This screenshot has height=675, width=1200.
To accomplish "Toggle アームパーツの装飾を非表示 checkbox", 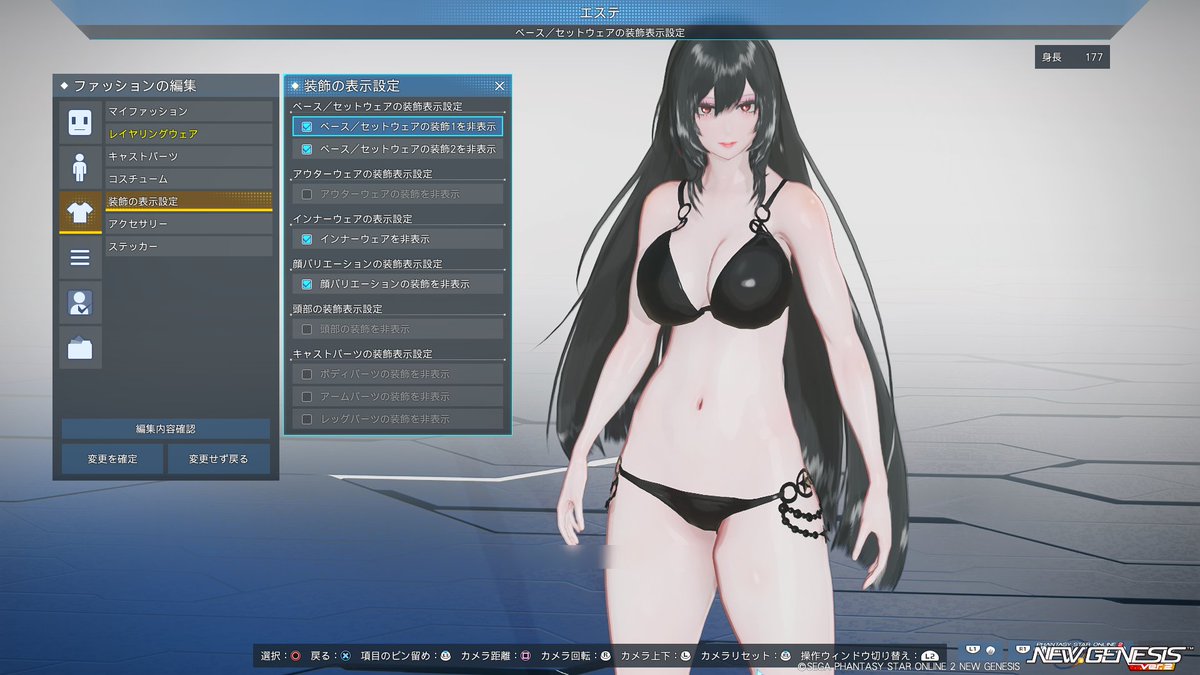I will (307, 396).
